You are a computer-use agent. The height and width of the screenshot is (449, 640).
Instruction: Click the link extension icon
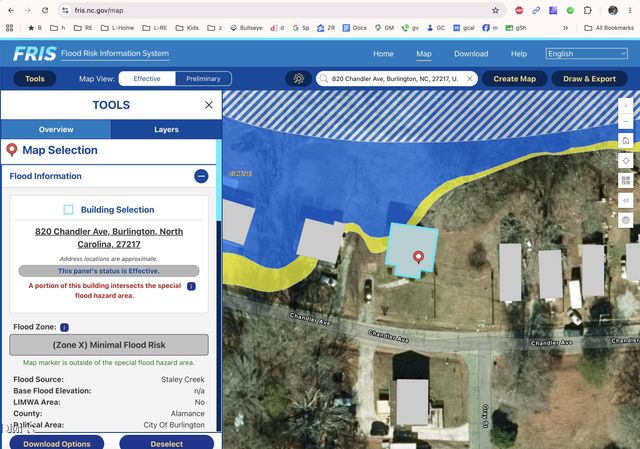click(x=536, y=10)
